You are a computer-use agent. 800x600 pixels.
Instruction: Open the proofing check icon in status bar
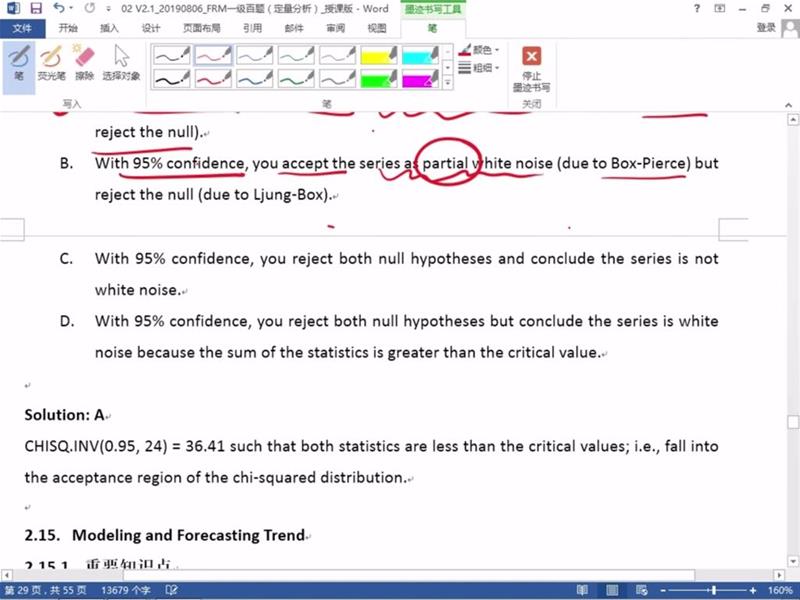click(x=172, y=591)
